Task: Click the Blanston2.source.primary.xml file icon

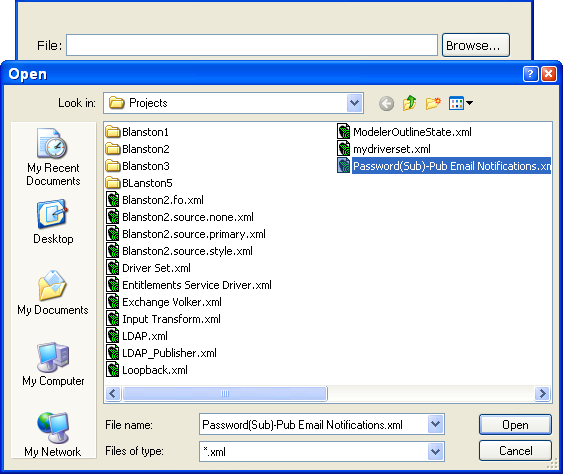Action: point(113,234)
